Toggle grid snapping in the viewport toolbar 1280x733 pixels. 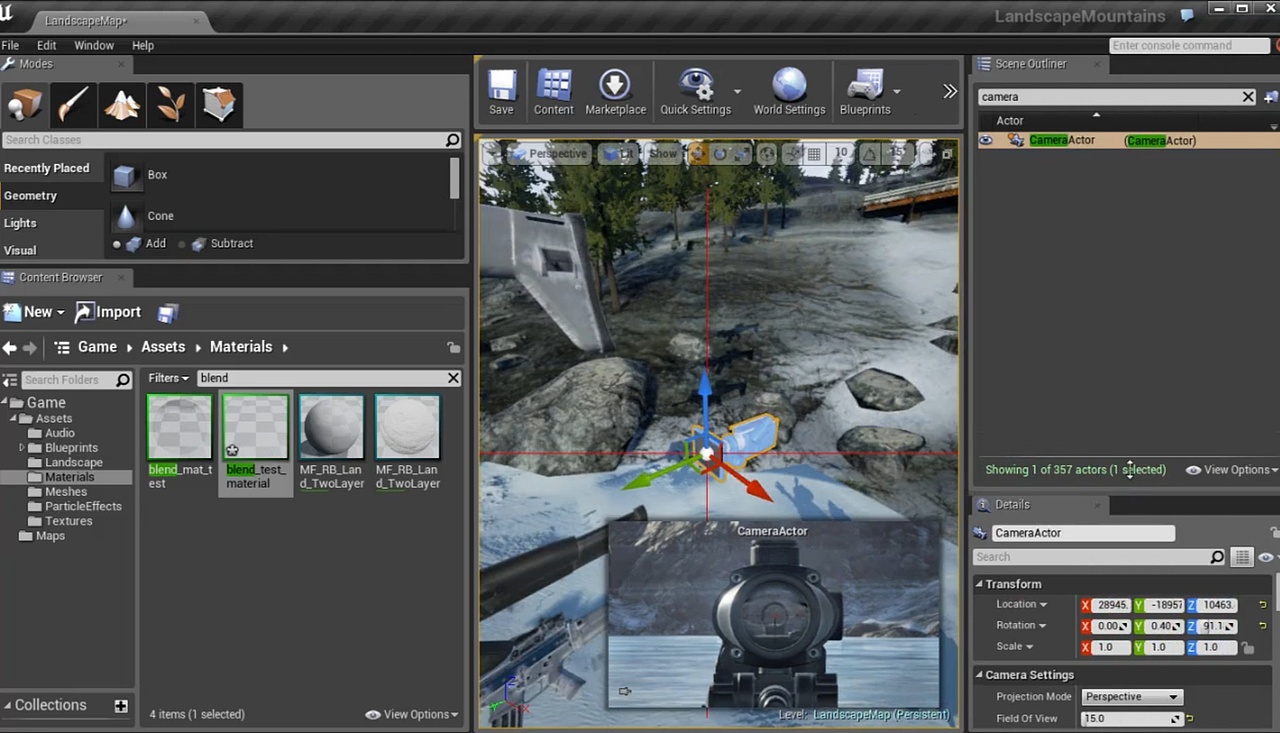(x=814, y=153)
